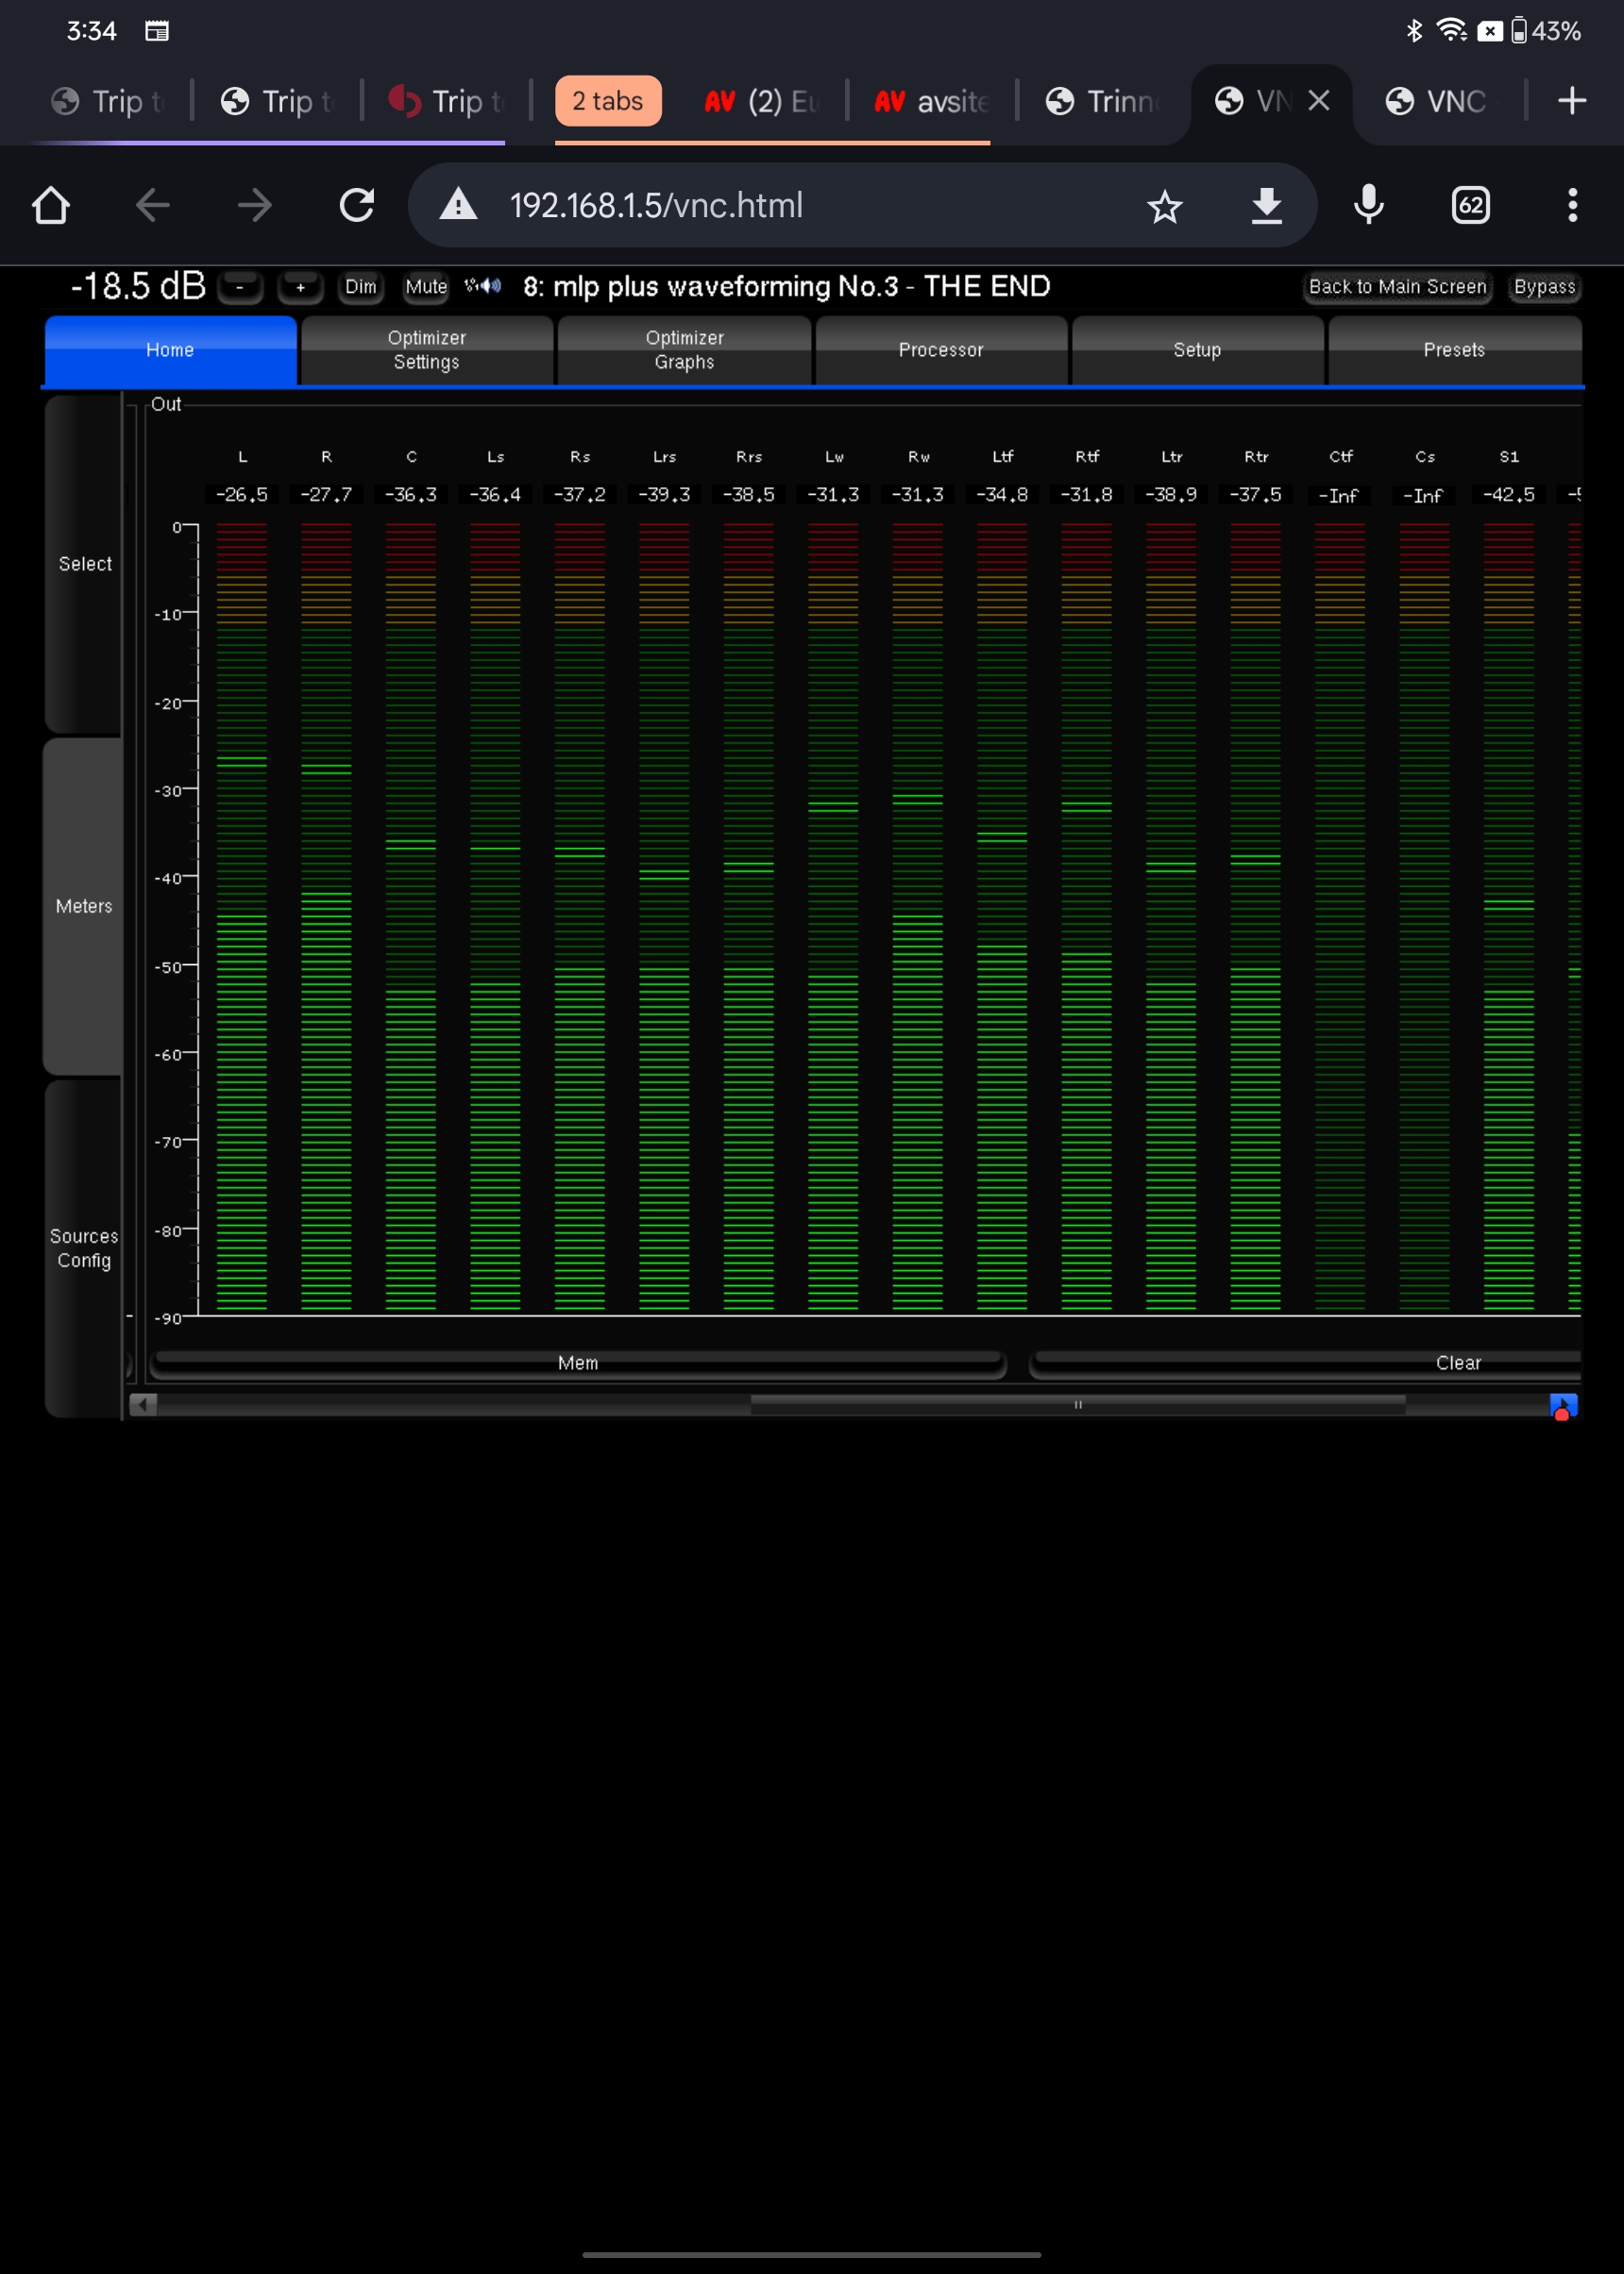Open the Optimizer Settings tab
The width and height of the screenshot is (1624, 2274).
click(x=427, y=350)
